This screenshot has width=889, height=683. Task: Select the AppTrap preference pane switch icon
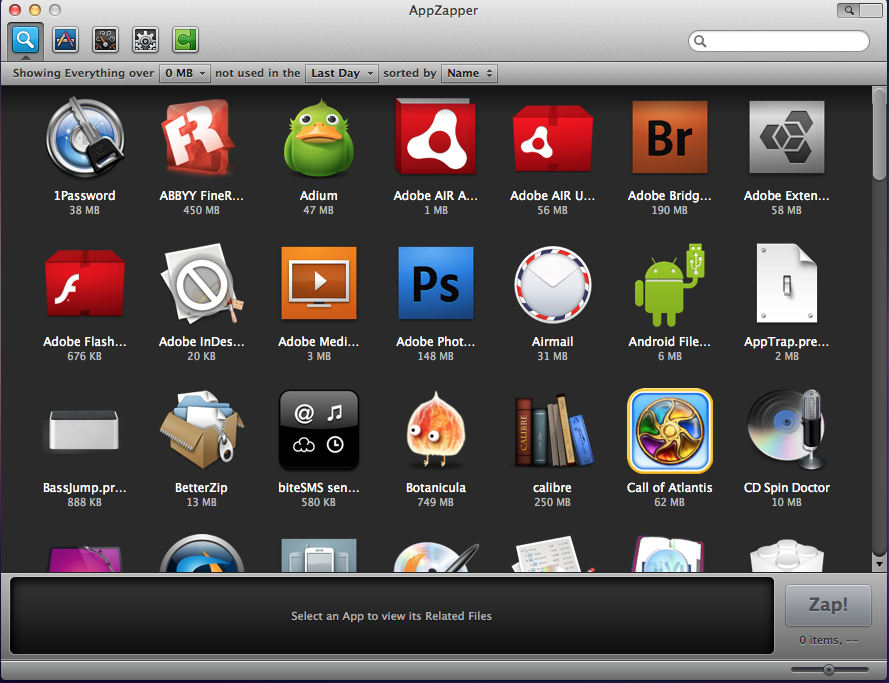click(785, 285)
